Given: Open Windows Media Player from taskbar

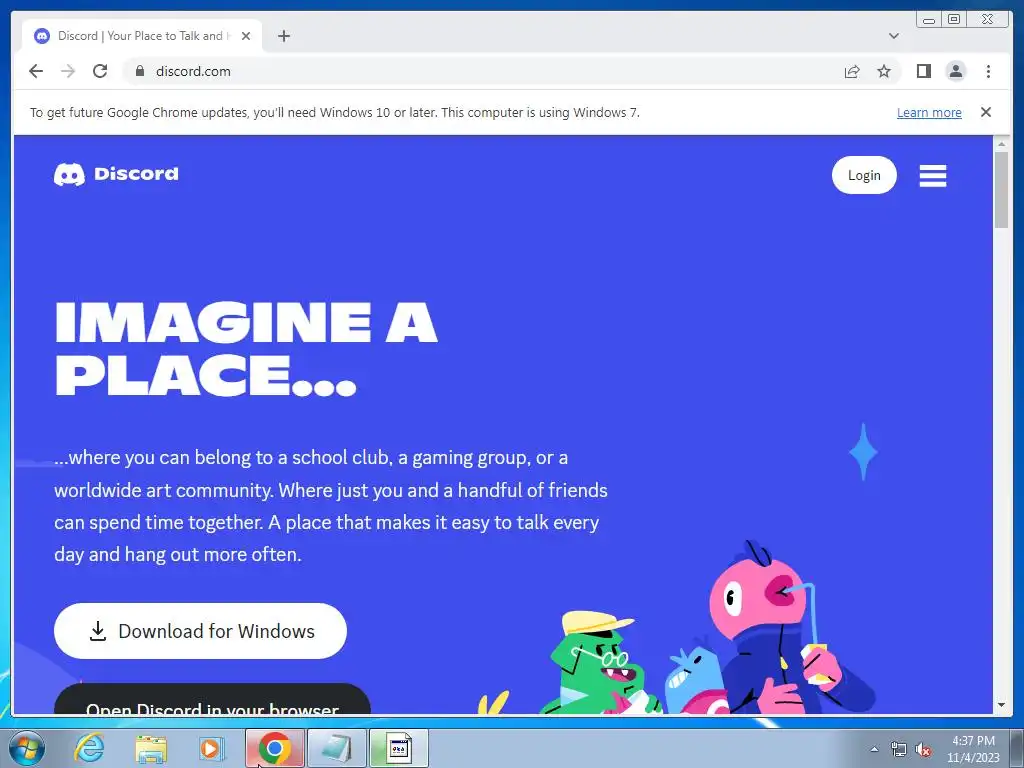Looking at the screenshot, I should coord(212,748).
